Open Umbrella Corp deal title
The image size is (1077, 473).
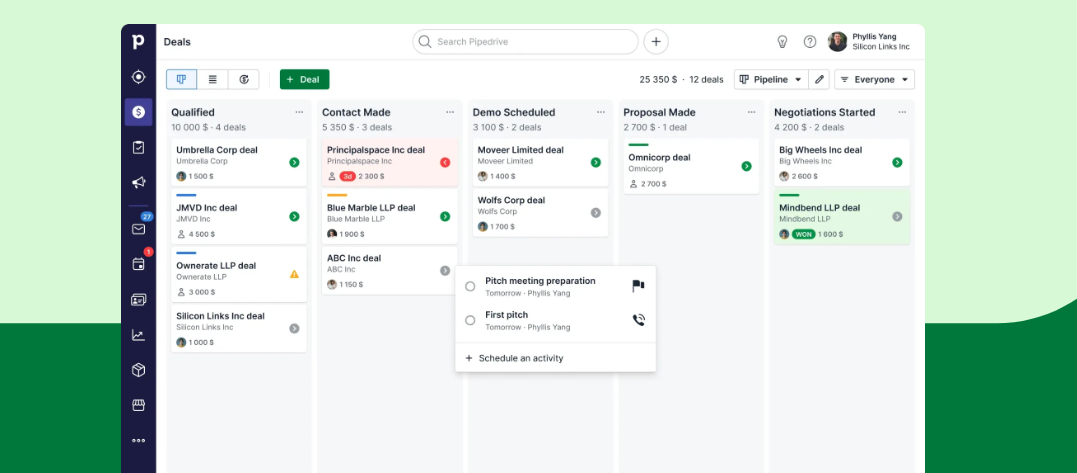pos(216,150)
